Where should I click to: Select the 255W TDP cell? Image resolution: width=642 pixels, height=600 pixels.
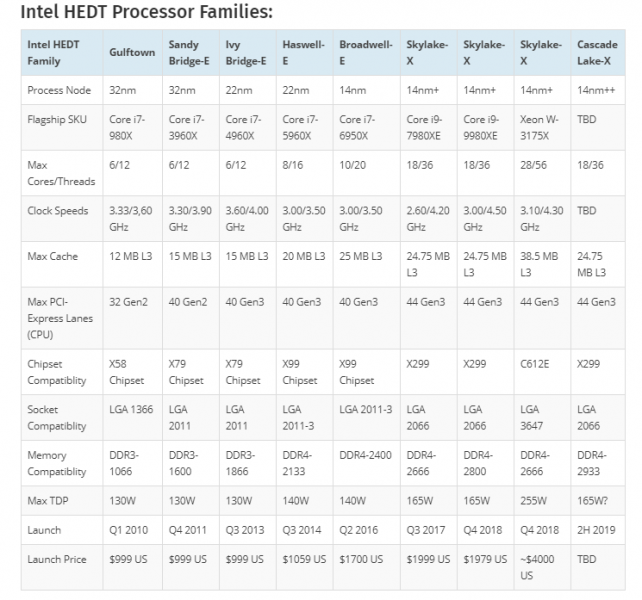(534, 500)
